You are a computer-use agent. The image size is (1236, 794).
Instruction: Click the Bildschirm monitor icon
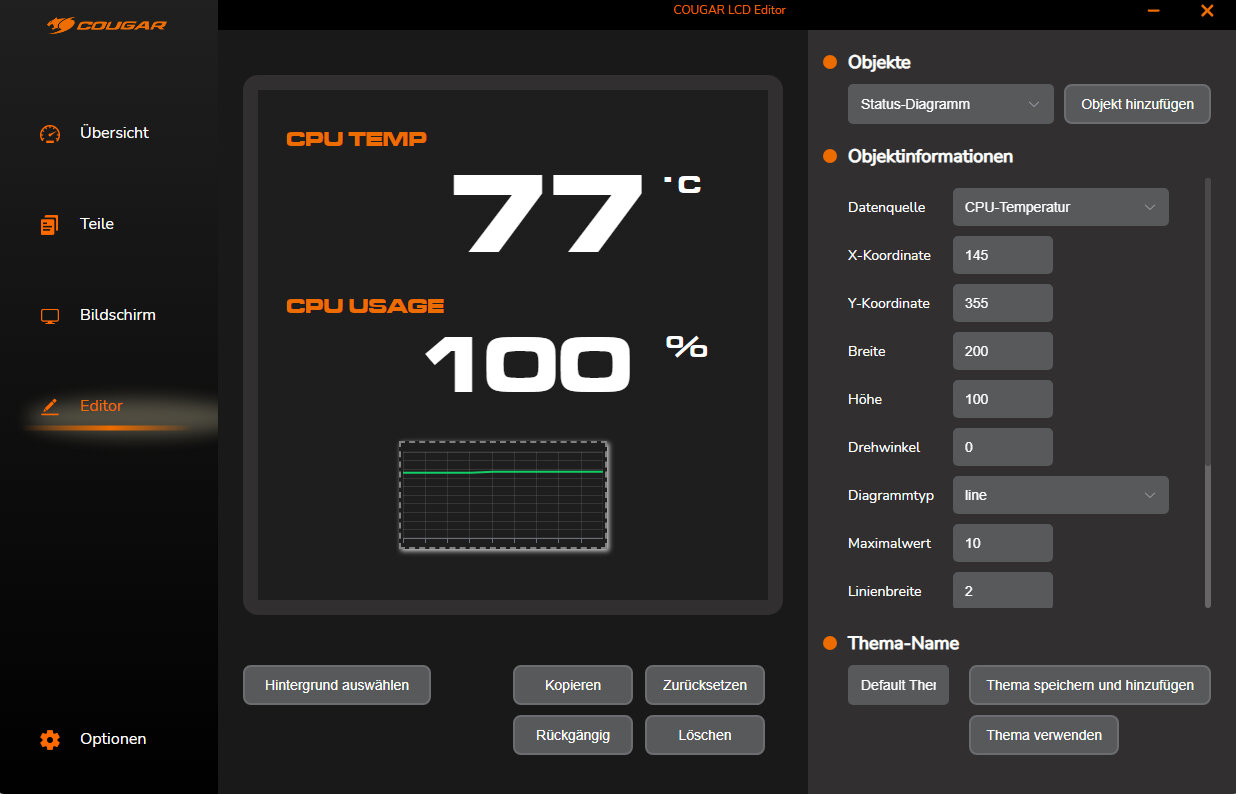pyautogui.click(x=50, y=316)
